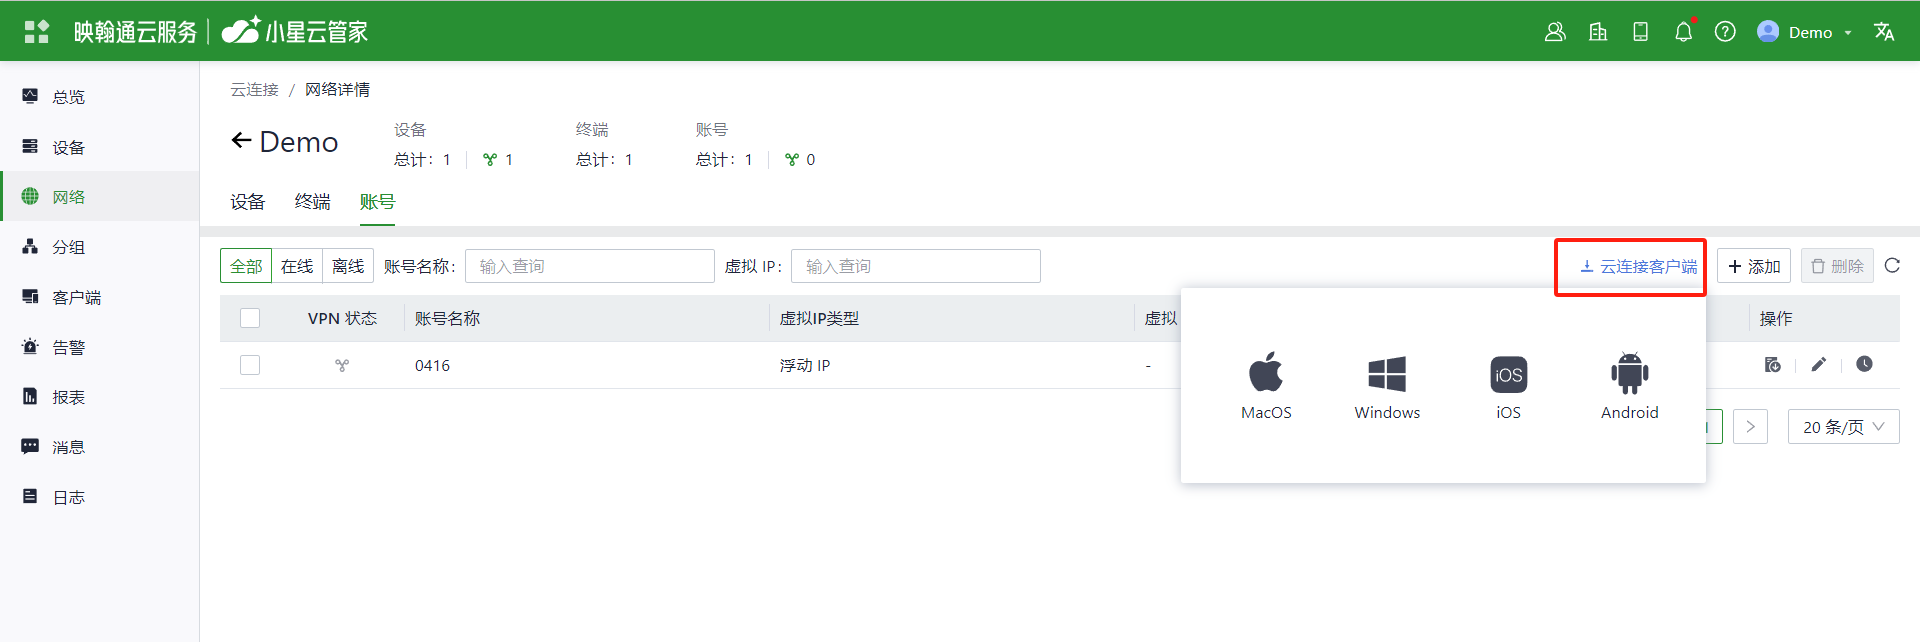Open 报表 in the sidebar
The width and height of the screenshot is (1920, 642).
click(x=99, y=397)
